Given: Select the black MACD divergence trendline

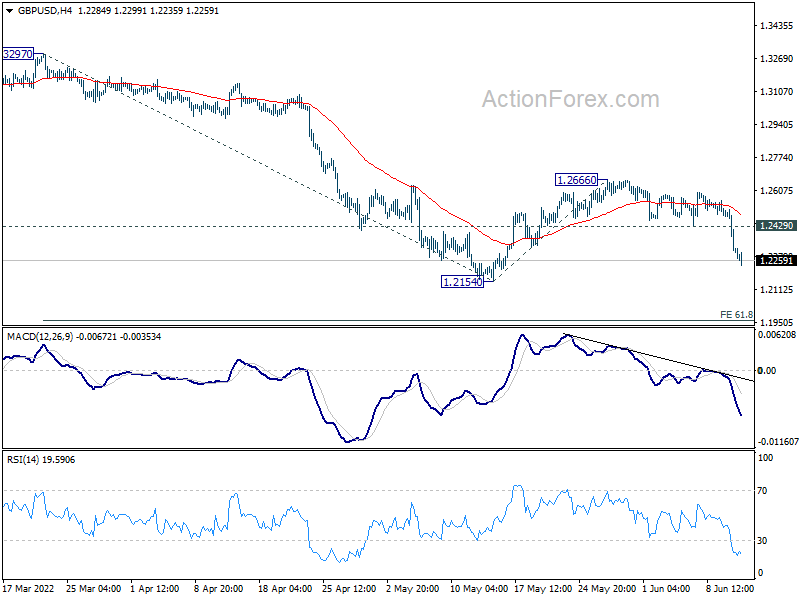Looking at the screenshot, I should (x=658, y=358).
